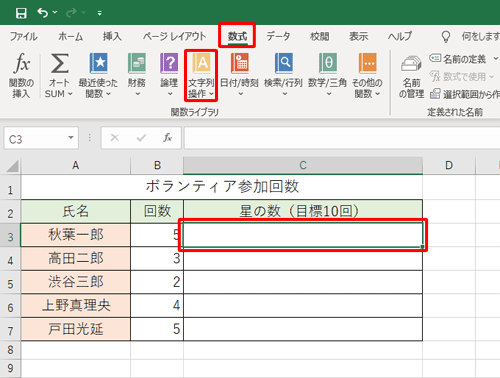Click the 星の数 cell for 戸田光延
The height and width of the screenshot is (378, 500).
pyautogui.click(x=303, y=329)
